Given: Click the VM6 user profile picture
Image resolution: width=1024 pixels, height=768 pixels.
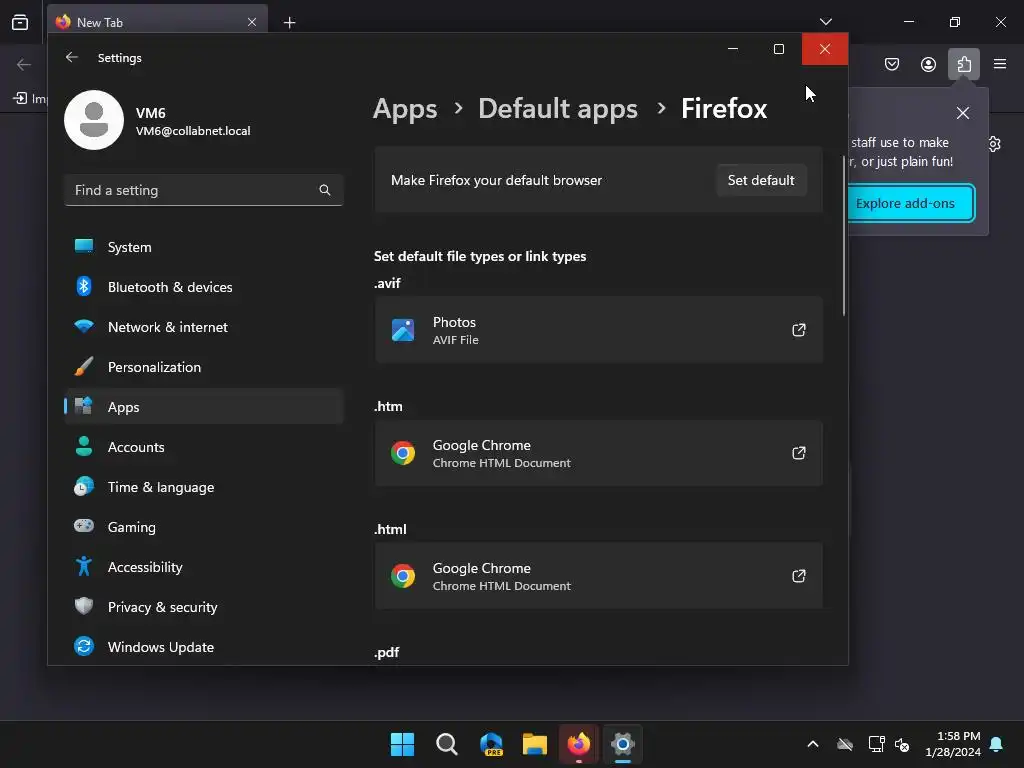Looking at the screenshot, I should 94,120.
